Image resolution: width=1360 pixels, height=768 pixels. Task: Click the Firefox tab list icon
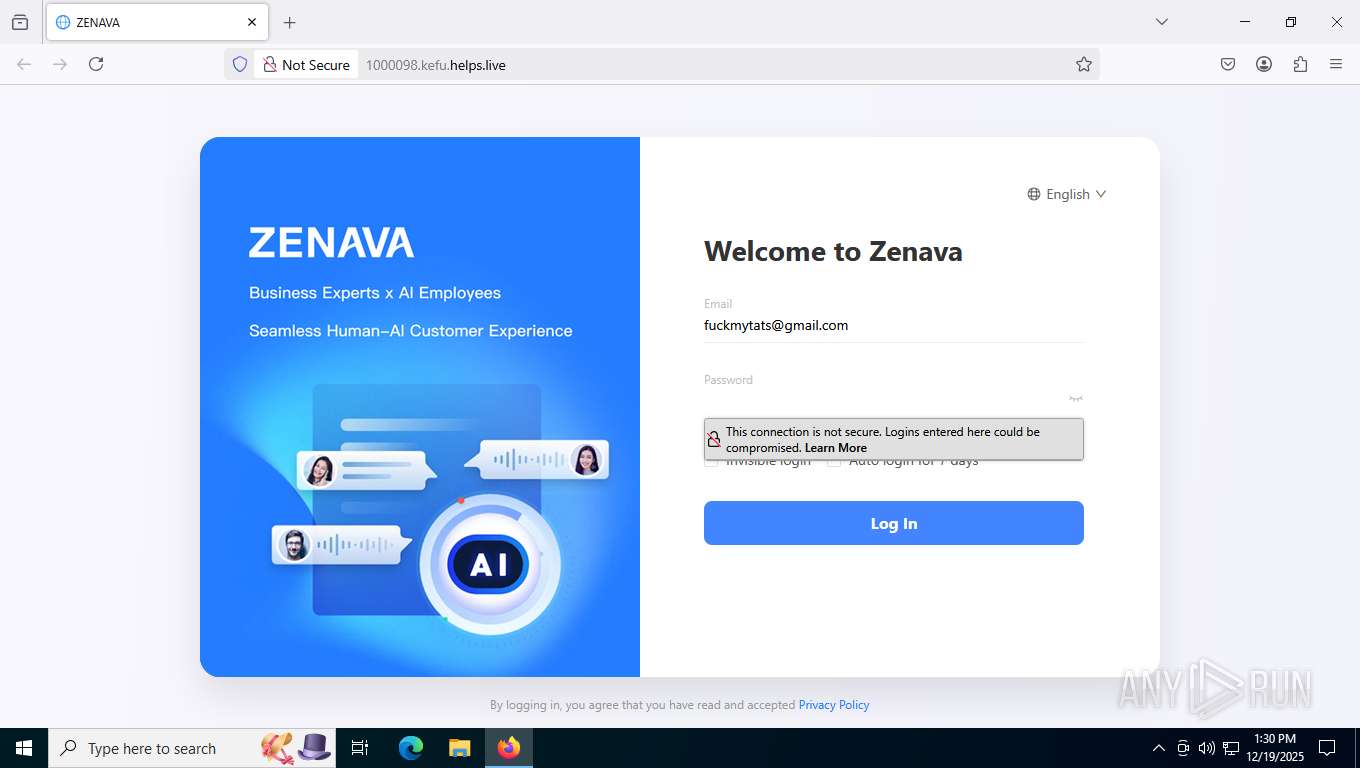click(20, 22)
